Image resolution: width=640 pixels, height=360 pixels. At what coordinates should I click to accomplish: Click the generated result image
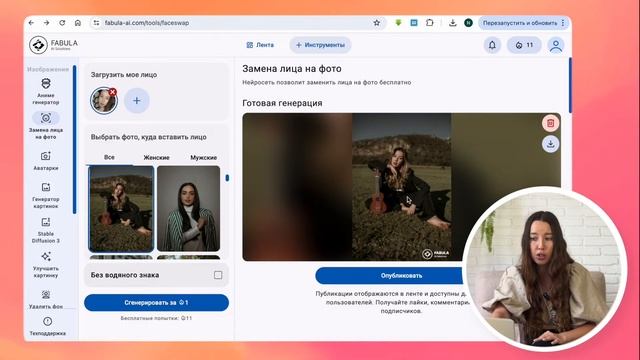click(x=401, y=187)
